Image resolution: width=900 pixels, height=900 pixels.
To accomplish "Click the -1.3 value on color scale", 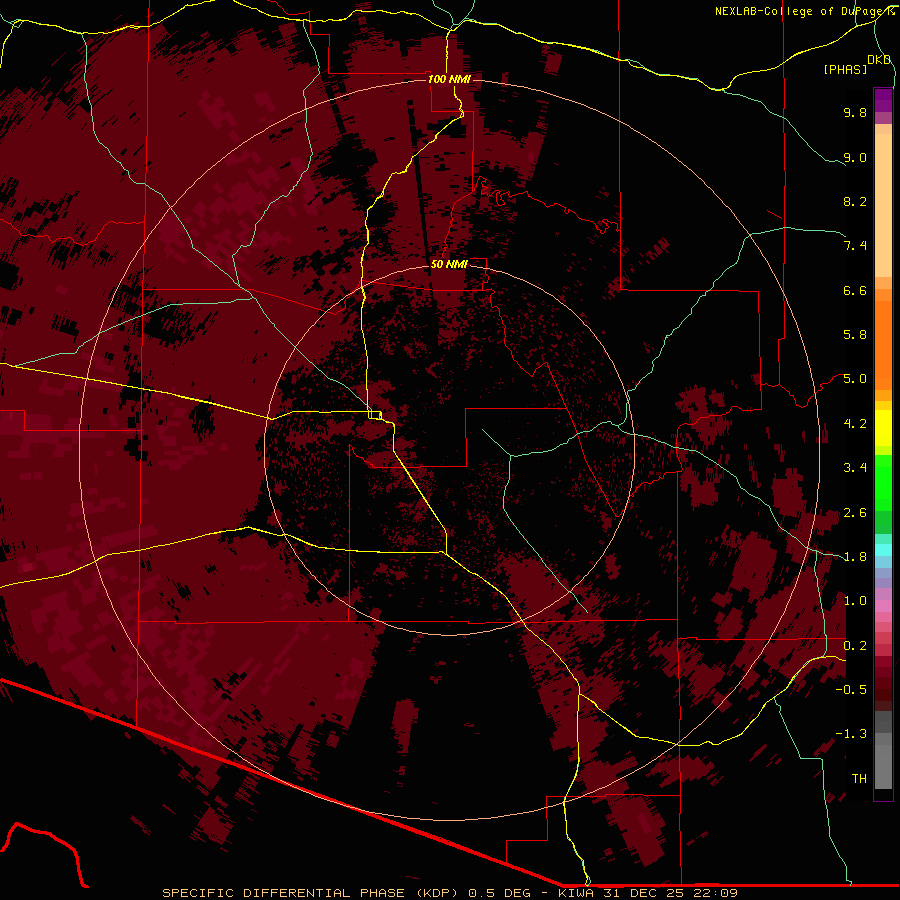I will point(851,734).
